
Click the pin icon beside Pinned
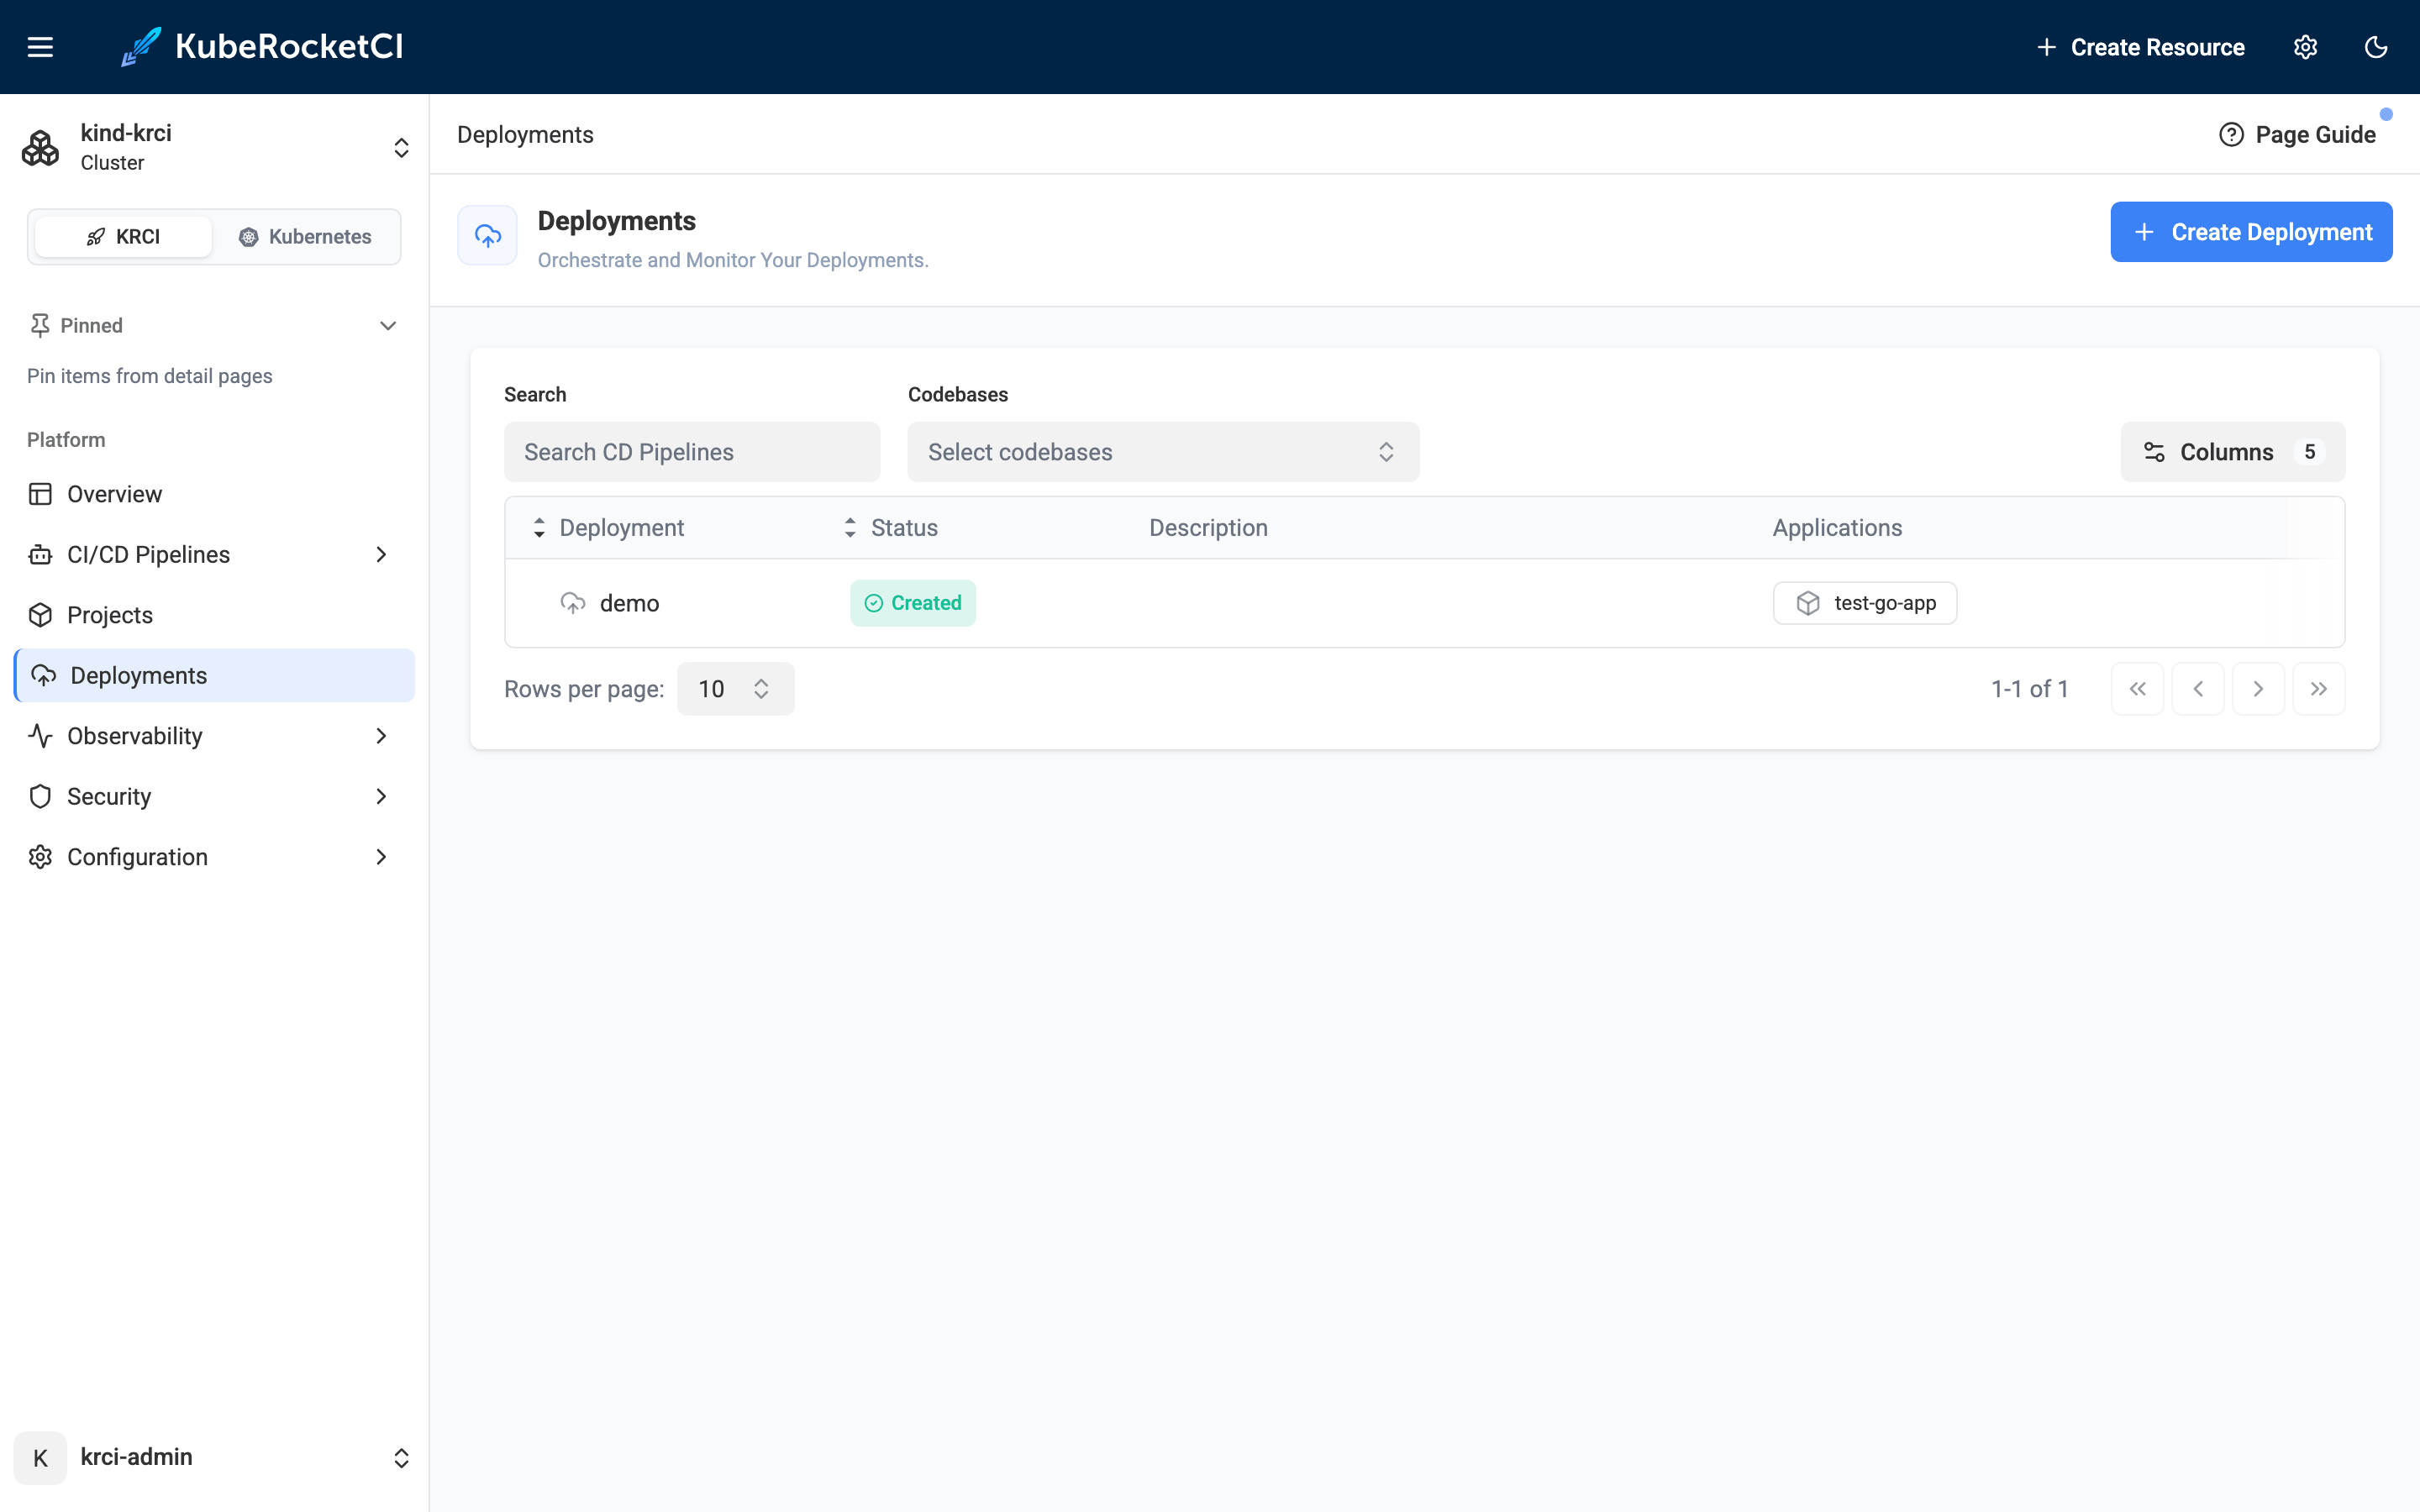coord(39,325)
